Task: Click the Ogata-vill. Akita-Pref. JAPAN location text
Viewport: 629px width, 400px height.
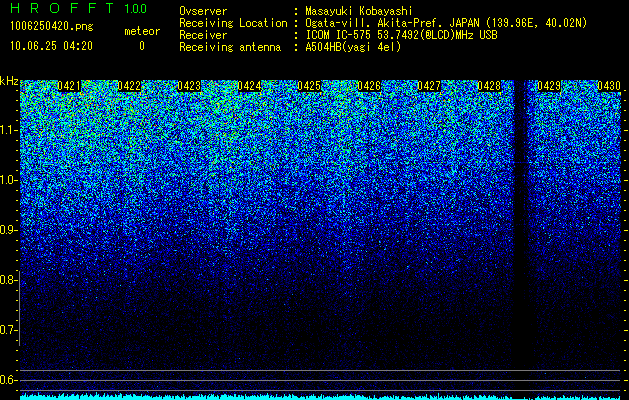Action: click(x=446, y=23)
